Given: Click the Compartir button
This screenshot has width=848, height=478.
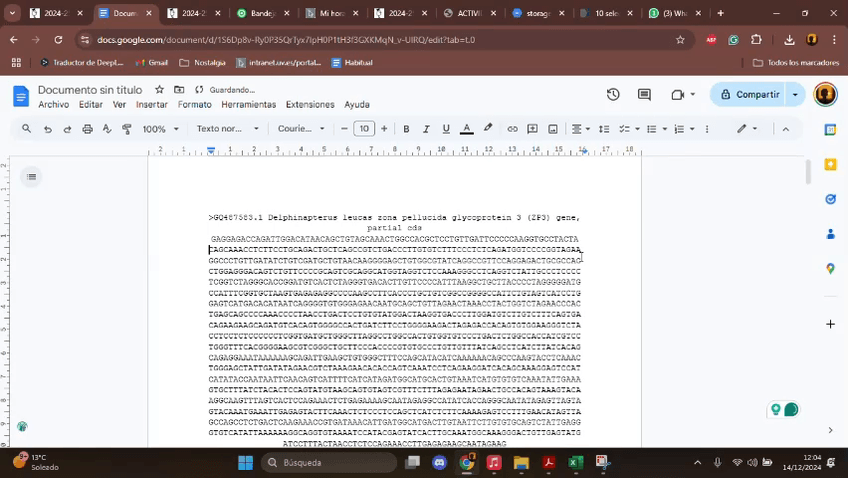Looking at the screenshot, I should [750, 95].
